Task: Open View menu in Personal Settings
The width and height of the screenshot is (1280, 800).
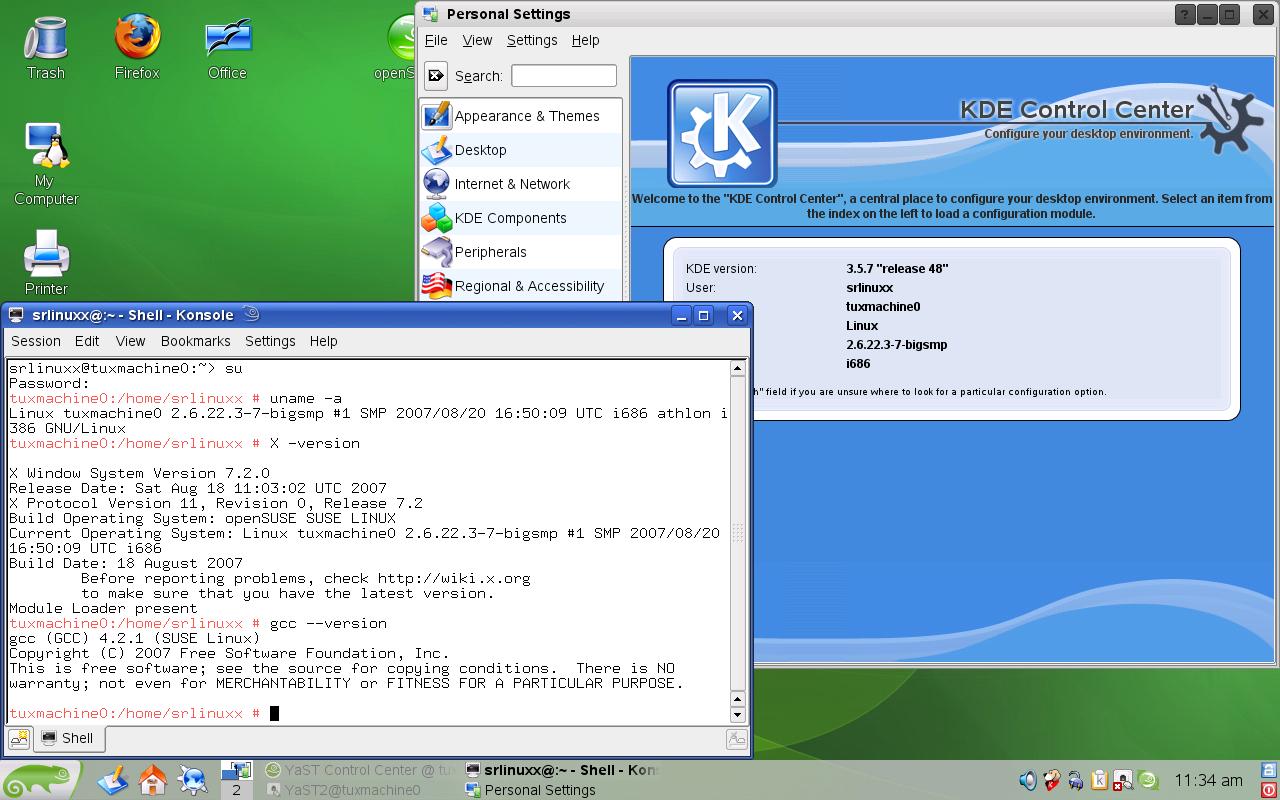Action: [x=477, y=40]
